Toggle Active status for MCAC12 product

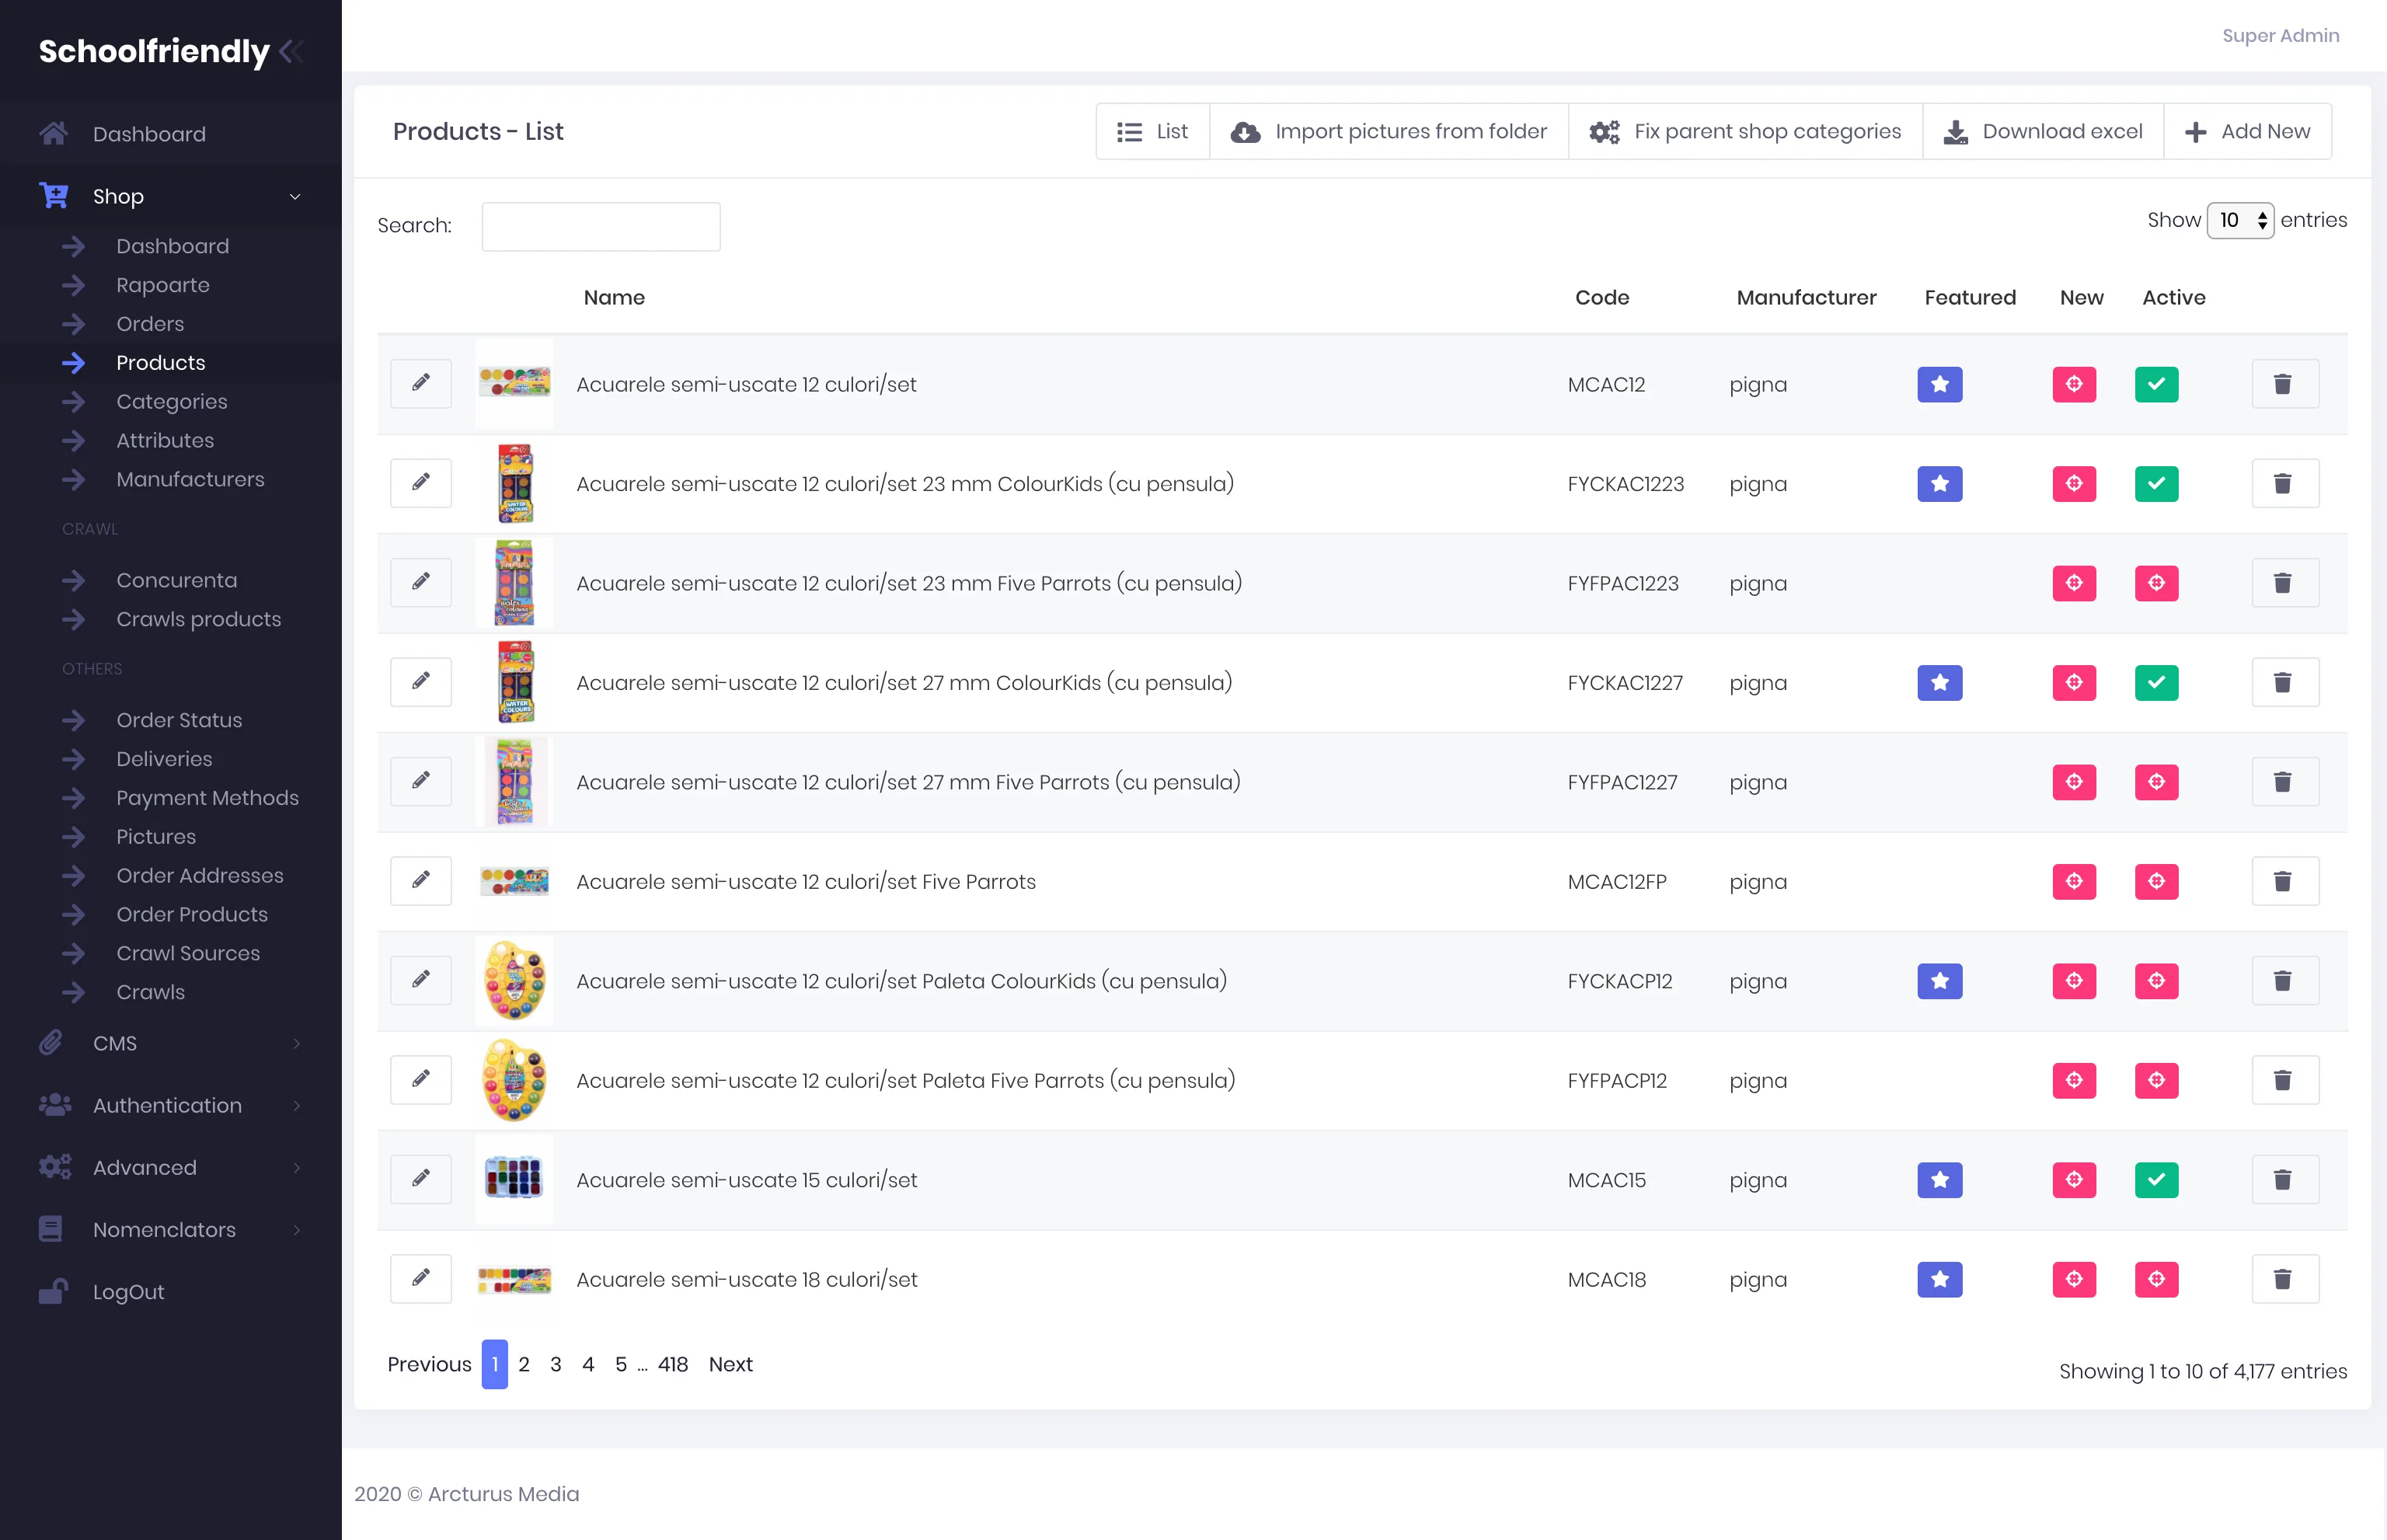pyautogui.click(x=2156, y=384)
